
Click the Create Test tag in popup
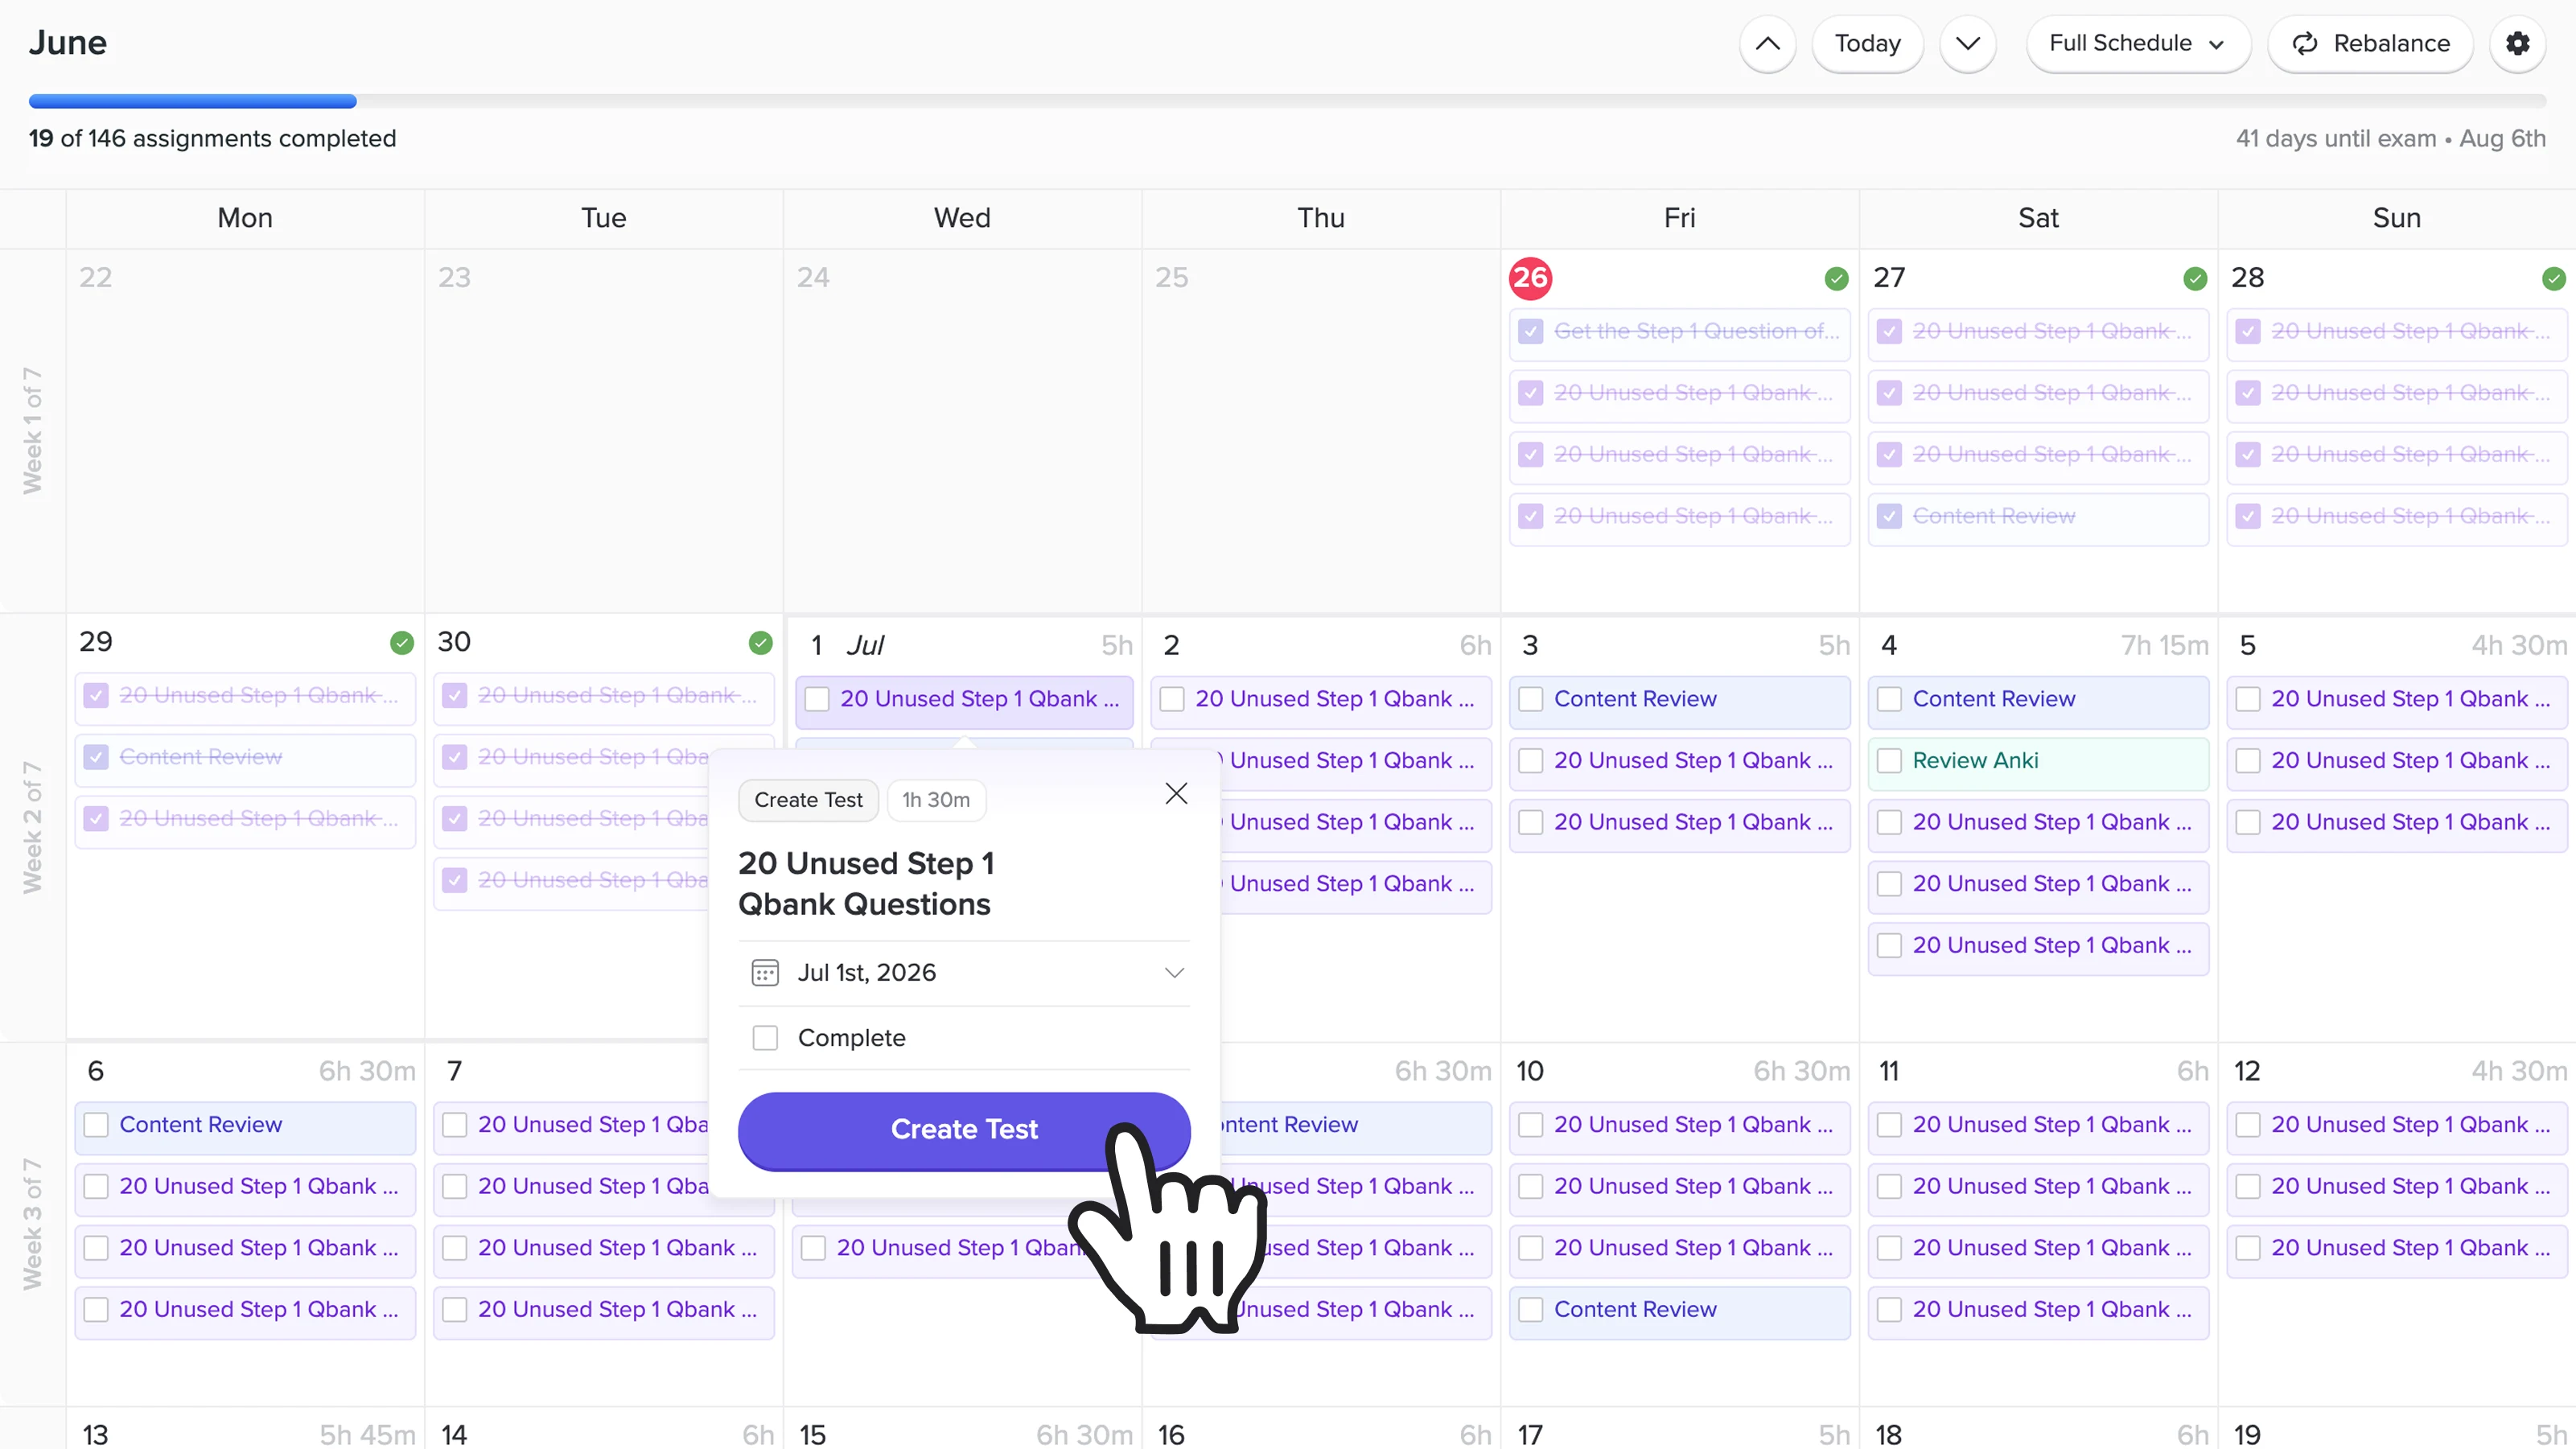coord(808,800)
